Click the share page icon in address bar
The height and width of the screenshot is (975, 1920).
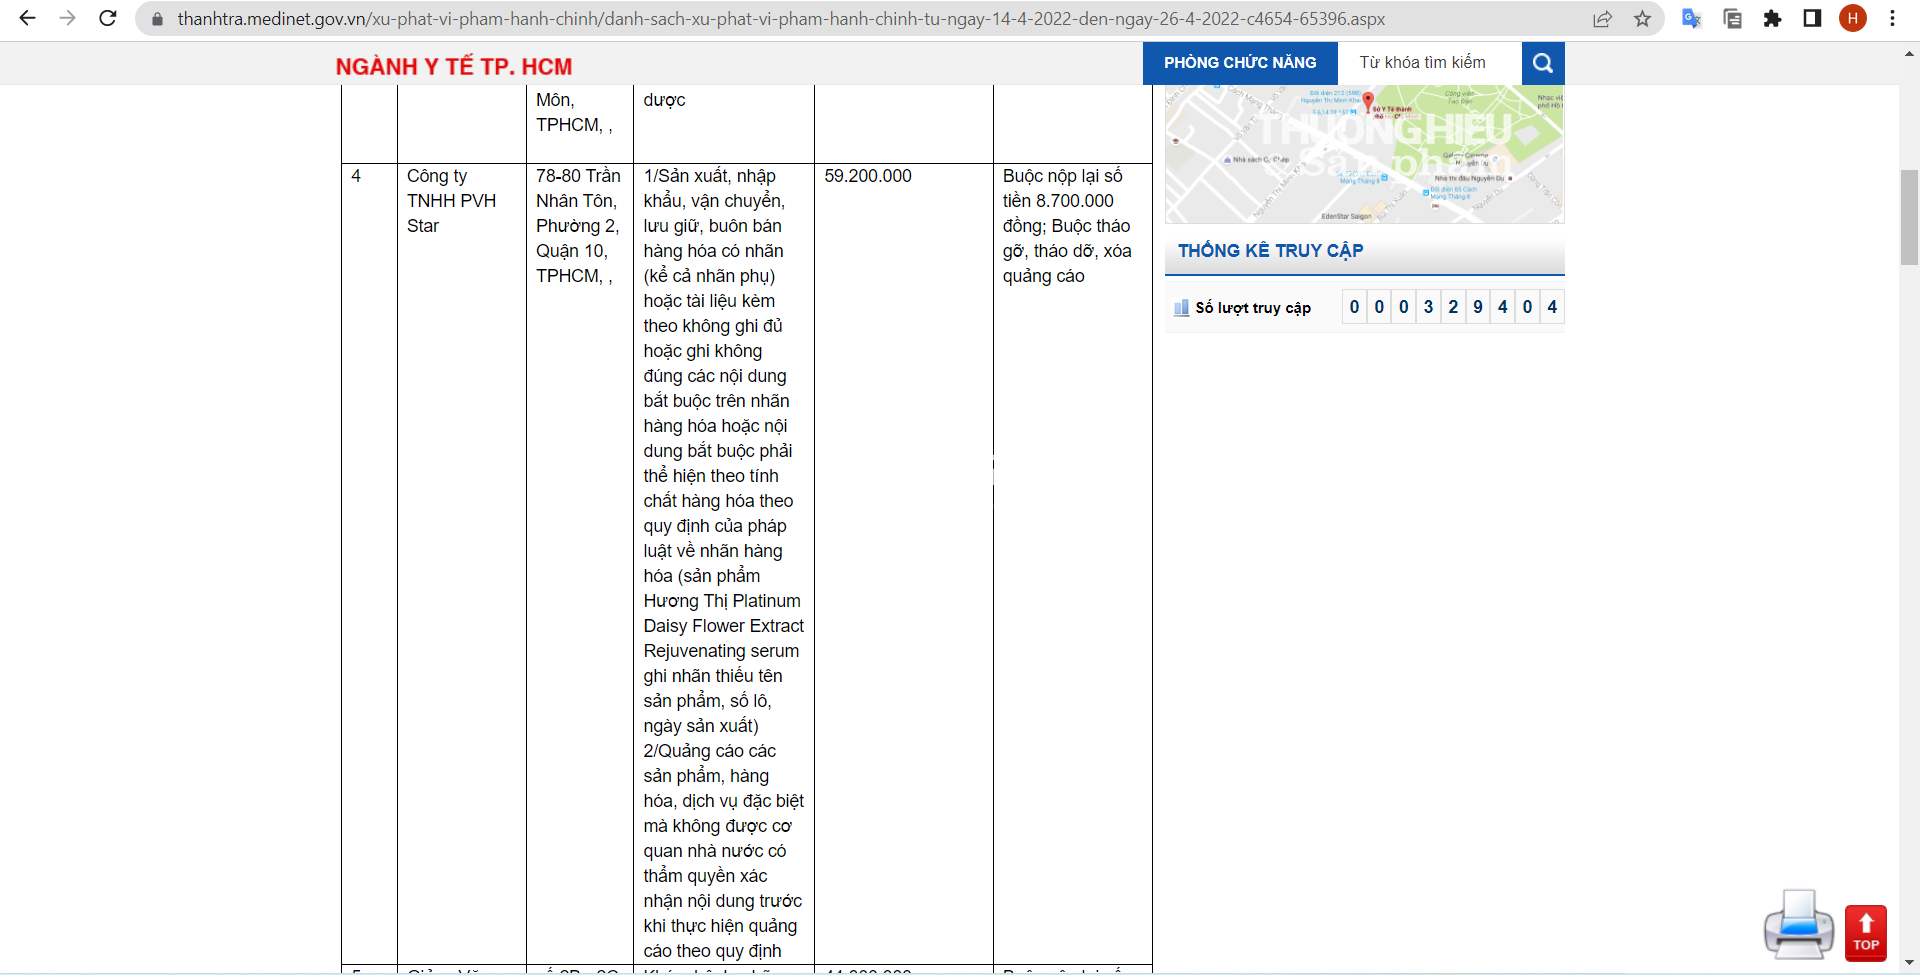click(1602, 19)
